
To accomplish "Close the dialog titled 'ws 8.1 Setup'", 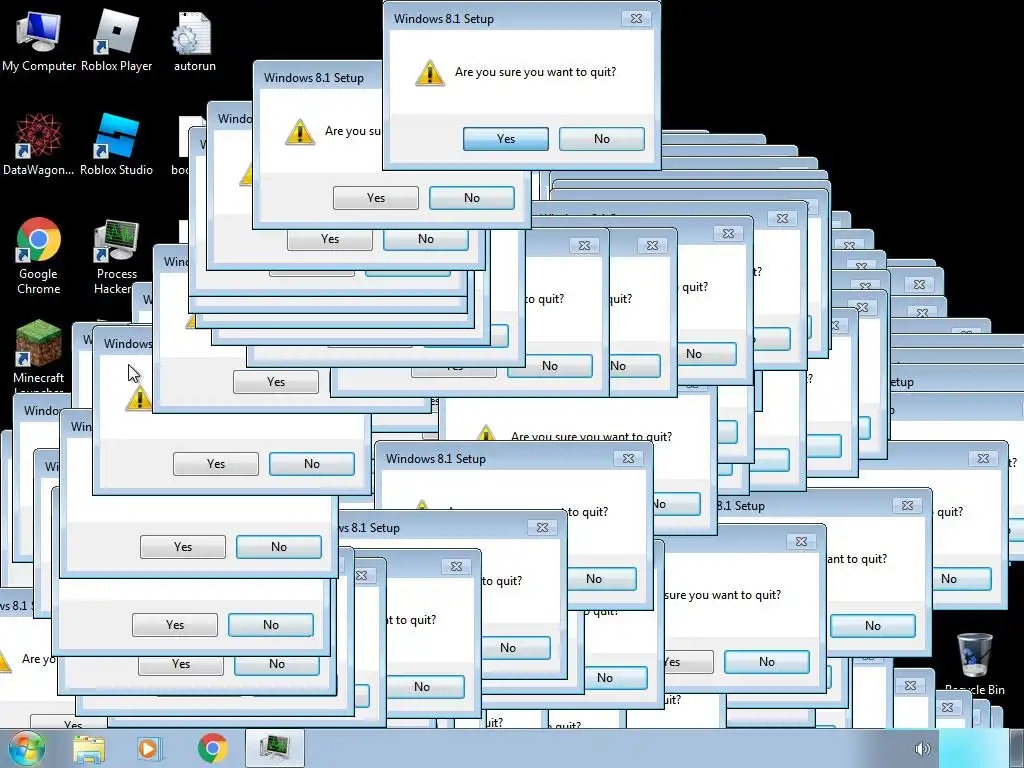I will click(x=542, y=528).
